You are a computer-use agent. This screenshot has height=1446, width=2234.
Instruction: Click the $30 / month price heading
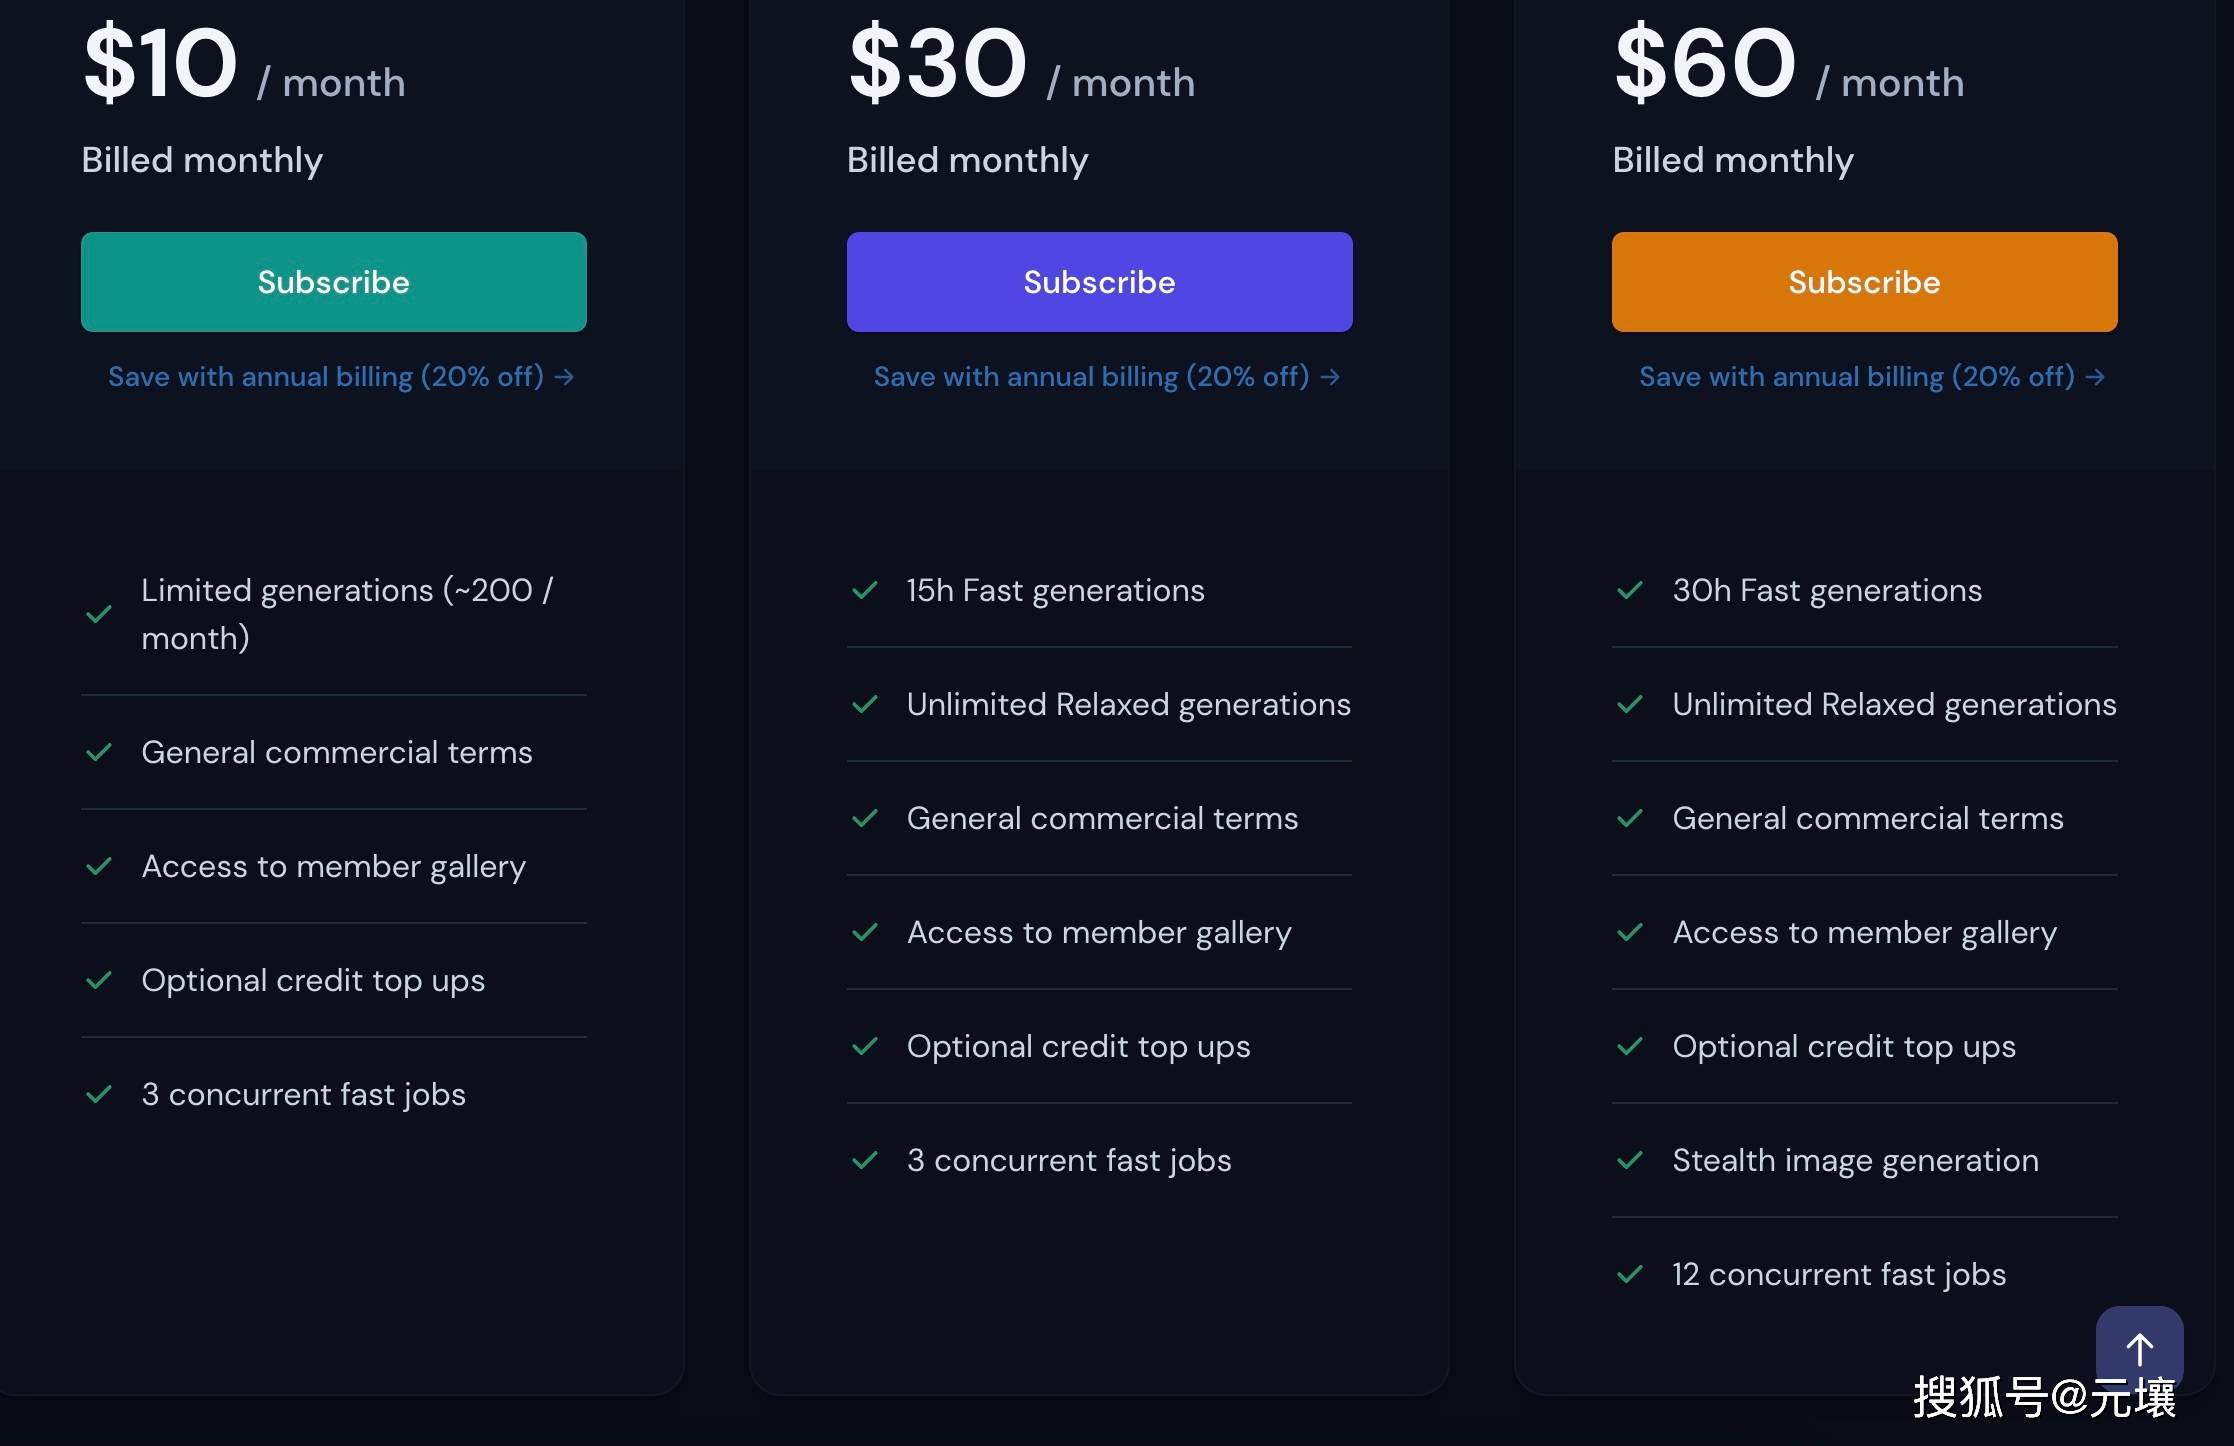(1021, 66)
